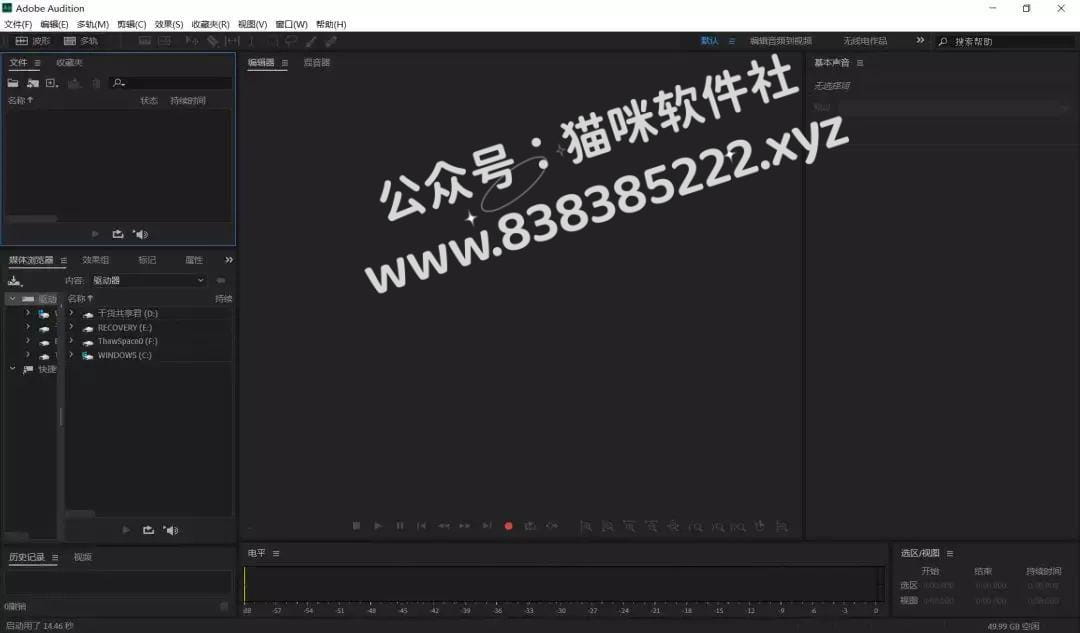1080x633 pixels.
Task: Switch to the Multitrack (多轨) view button
Action: pyautogui.click(x=81, y=41)
